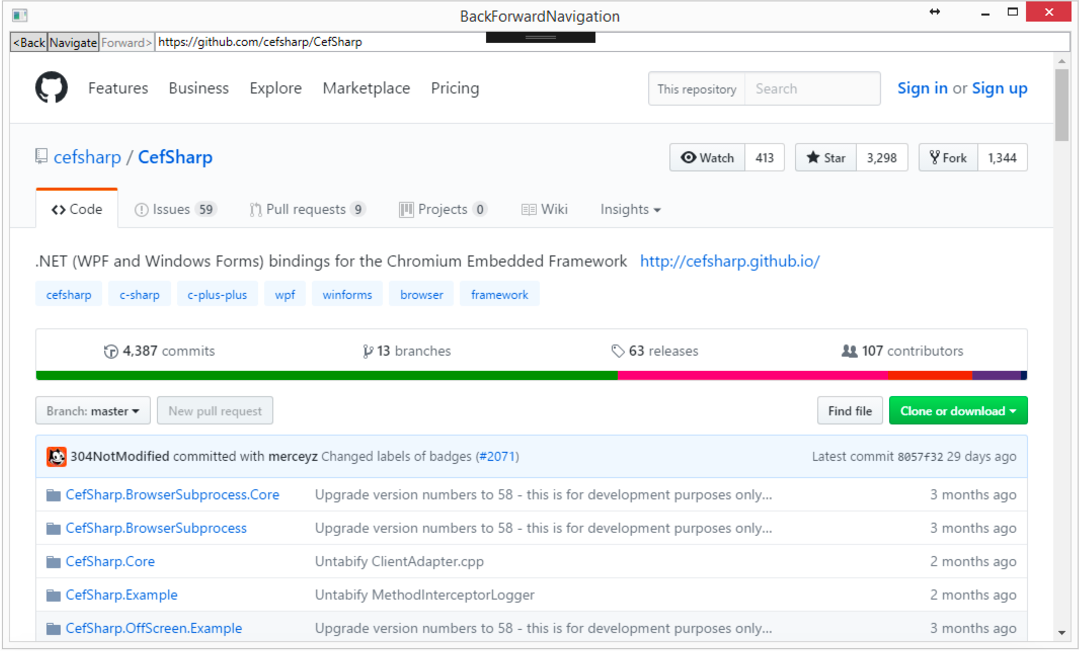The width and height of the screenshot is (1081, 651).
Task: Select the c-plus-plus topic tag
Action: (x=217, y=294)
